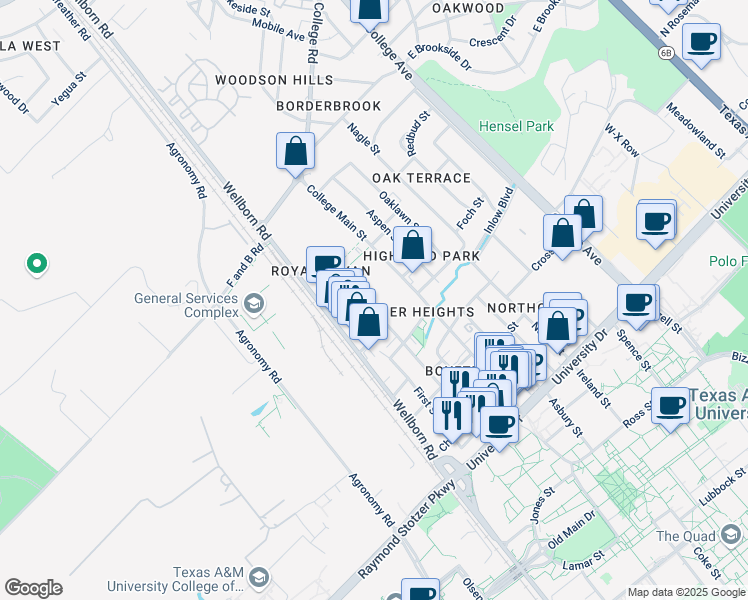Click the shopping bag marker next to Northgate label
Image resolution: width=748 pixels, height=600 pixels.
[558, 328]
